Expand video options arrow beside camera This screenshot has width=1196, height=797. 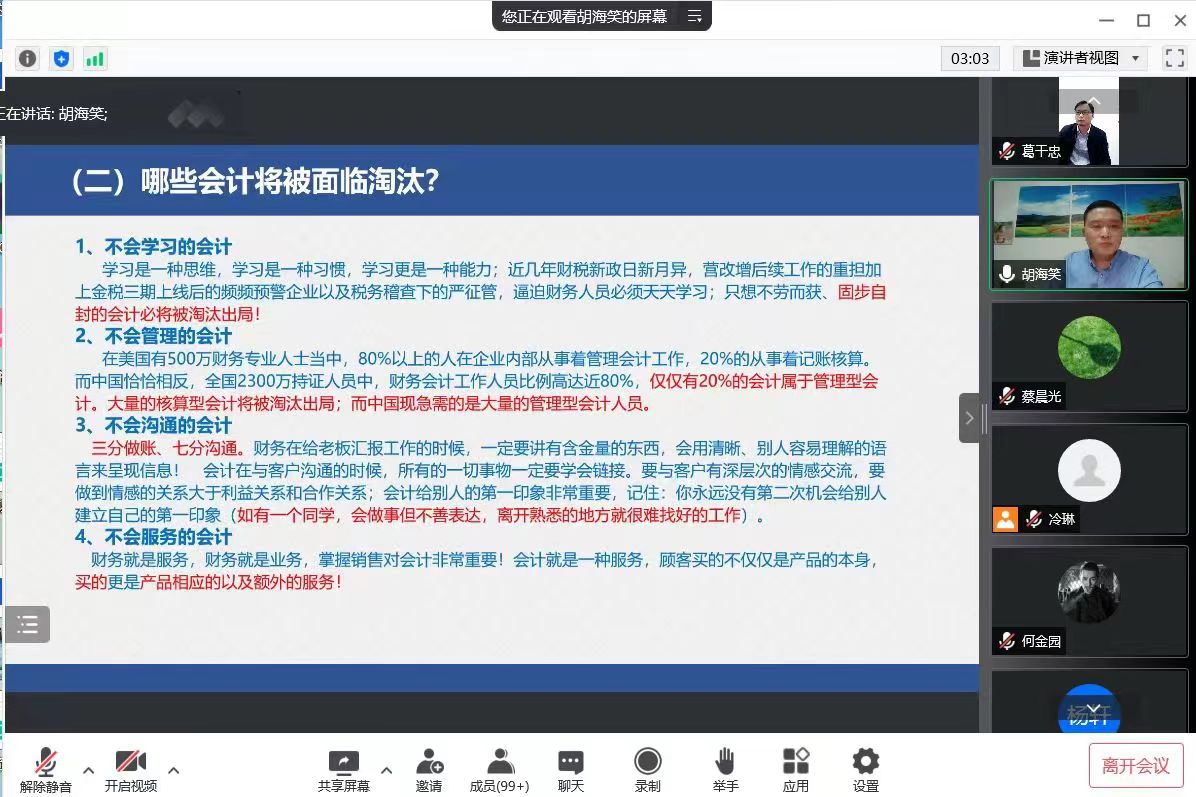tap(174, 770)
